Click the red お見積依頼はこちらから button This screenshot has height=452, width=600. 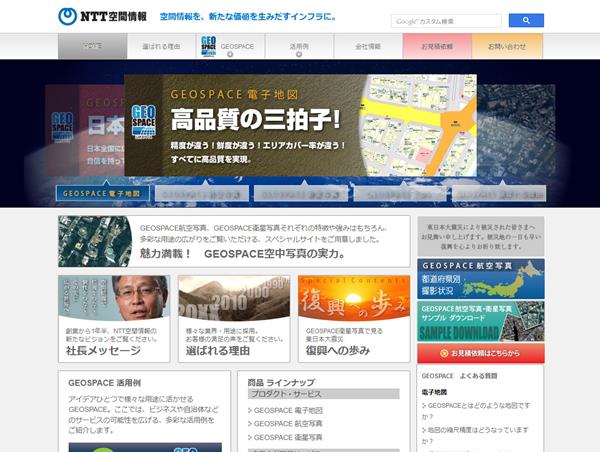click(481, 353)
